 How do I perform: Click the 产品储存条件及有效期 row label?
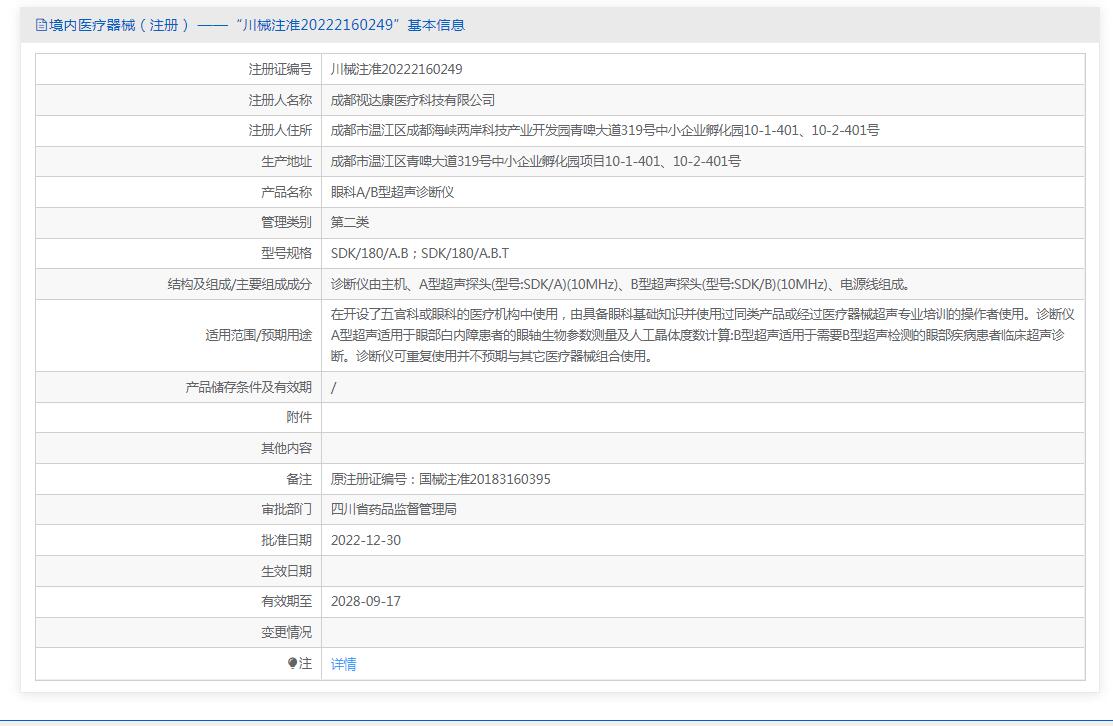[248, 387]
